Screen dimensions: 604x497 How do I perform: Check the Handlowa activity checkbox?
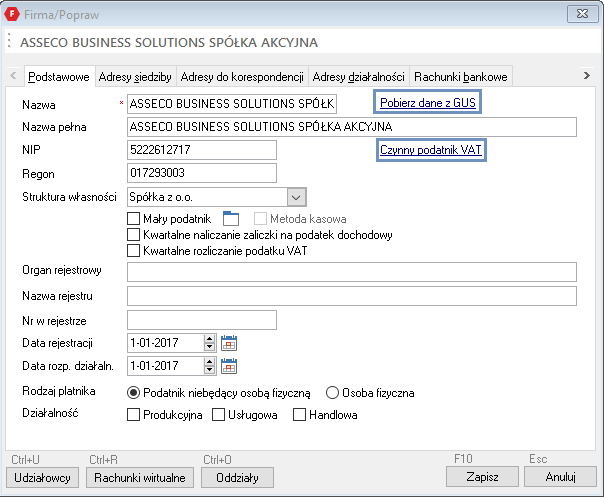click(x=299, y=415)
